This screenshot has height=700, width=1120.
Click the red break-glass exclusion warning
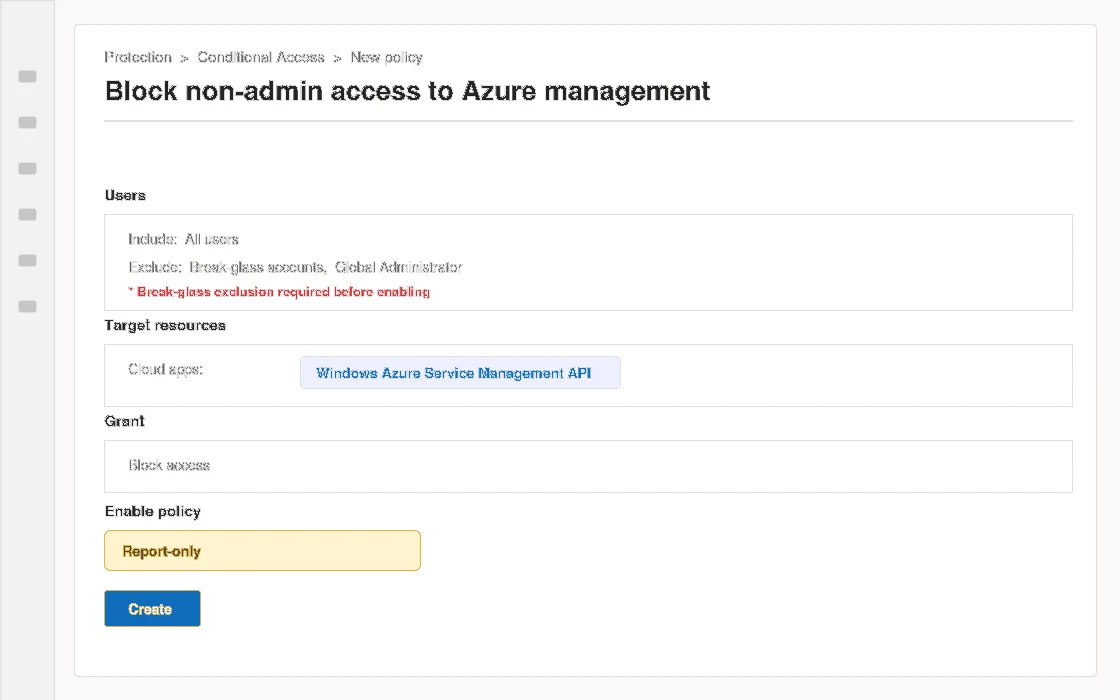point(279,291)
